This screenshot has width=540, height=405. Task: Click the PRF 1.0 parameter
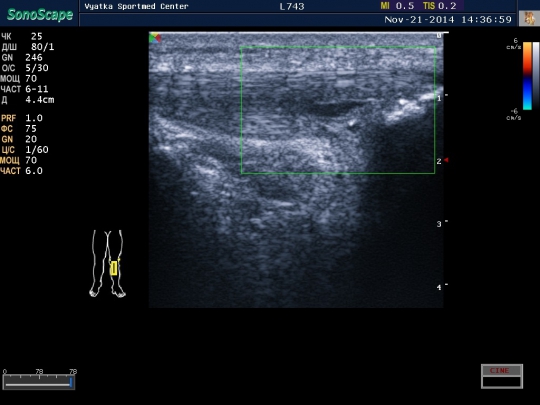point(21,118)
